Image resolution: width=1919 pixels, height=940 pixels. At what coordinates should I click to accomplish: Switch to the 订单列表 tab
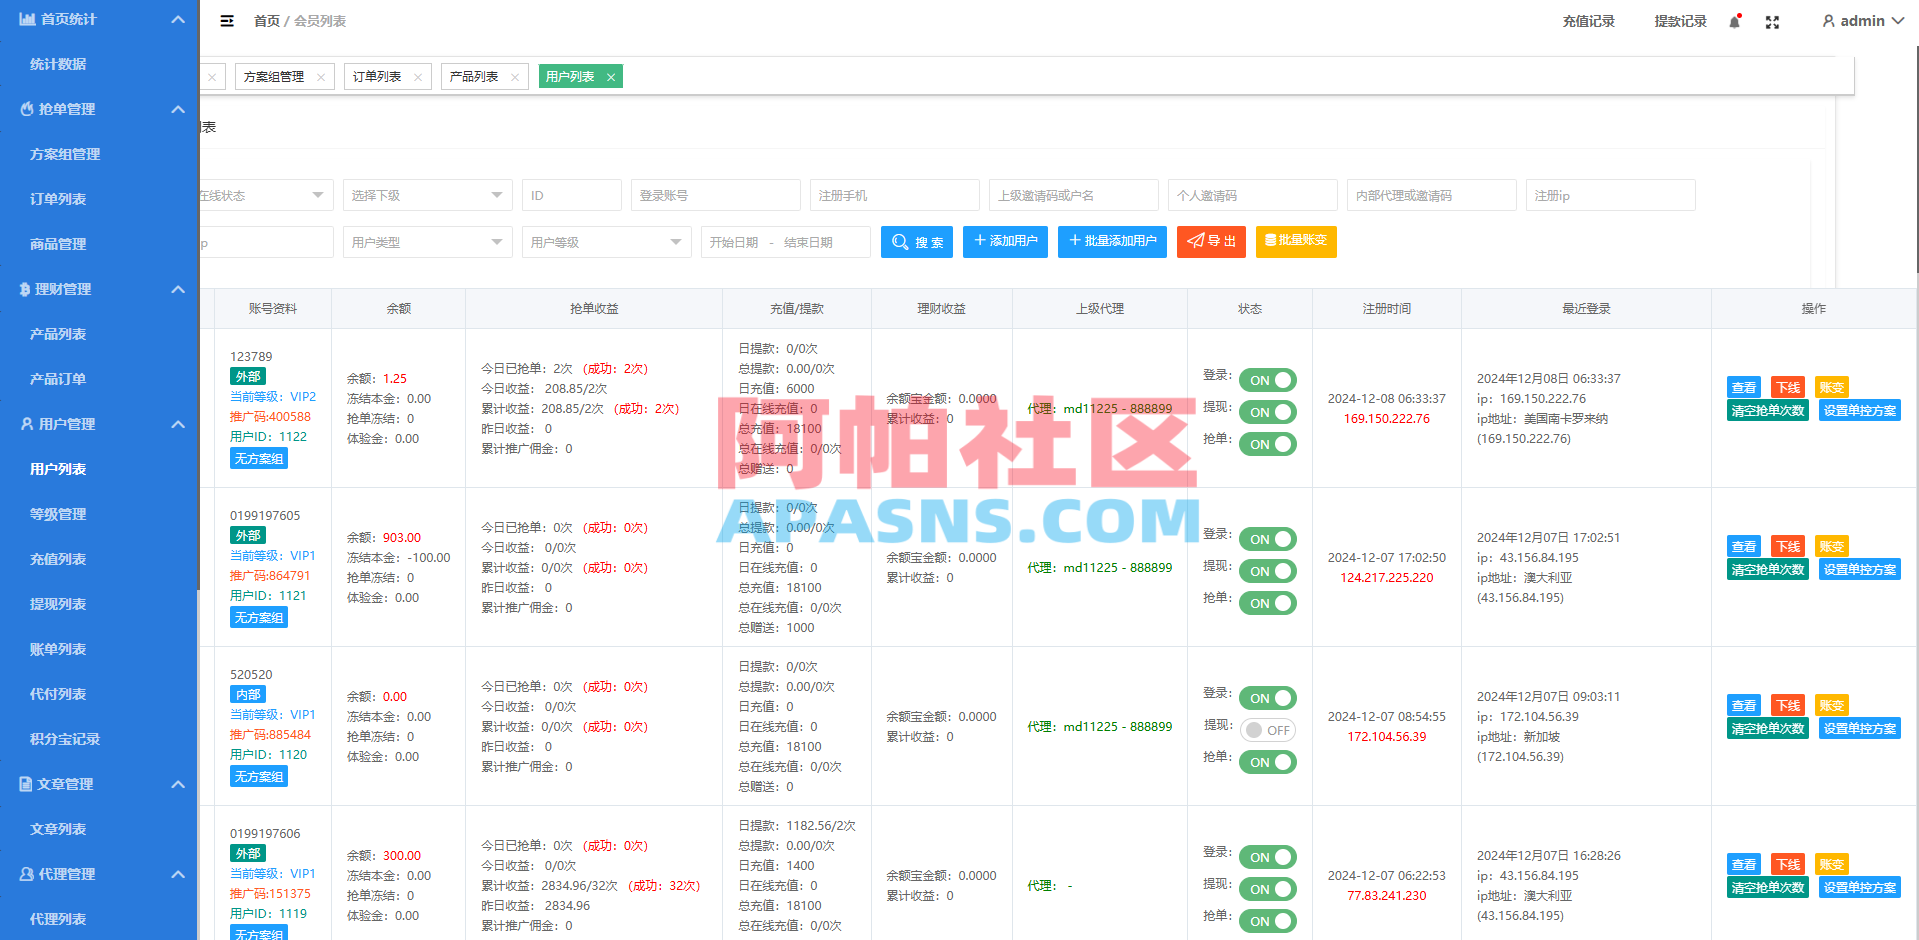(x=378, y=76)
